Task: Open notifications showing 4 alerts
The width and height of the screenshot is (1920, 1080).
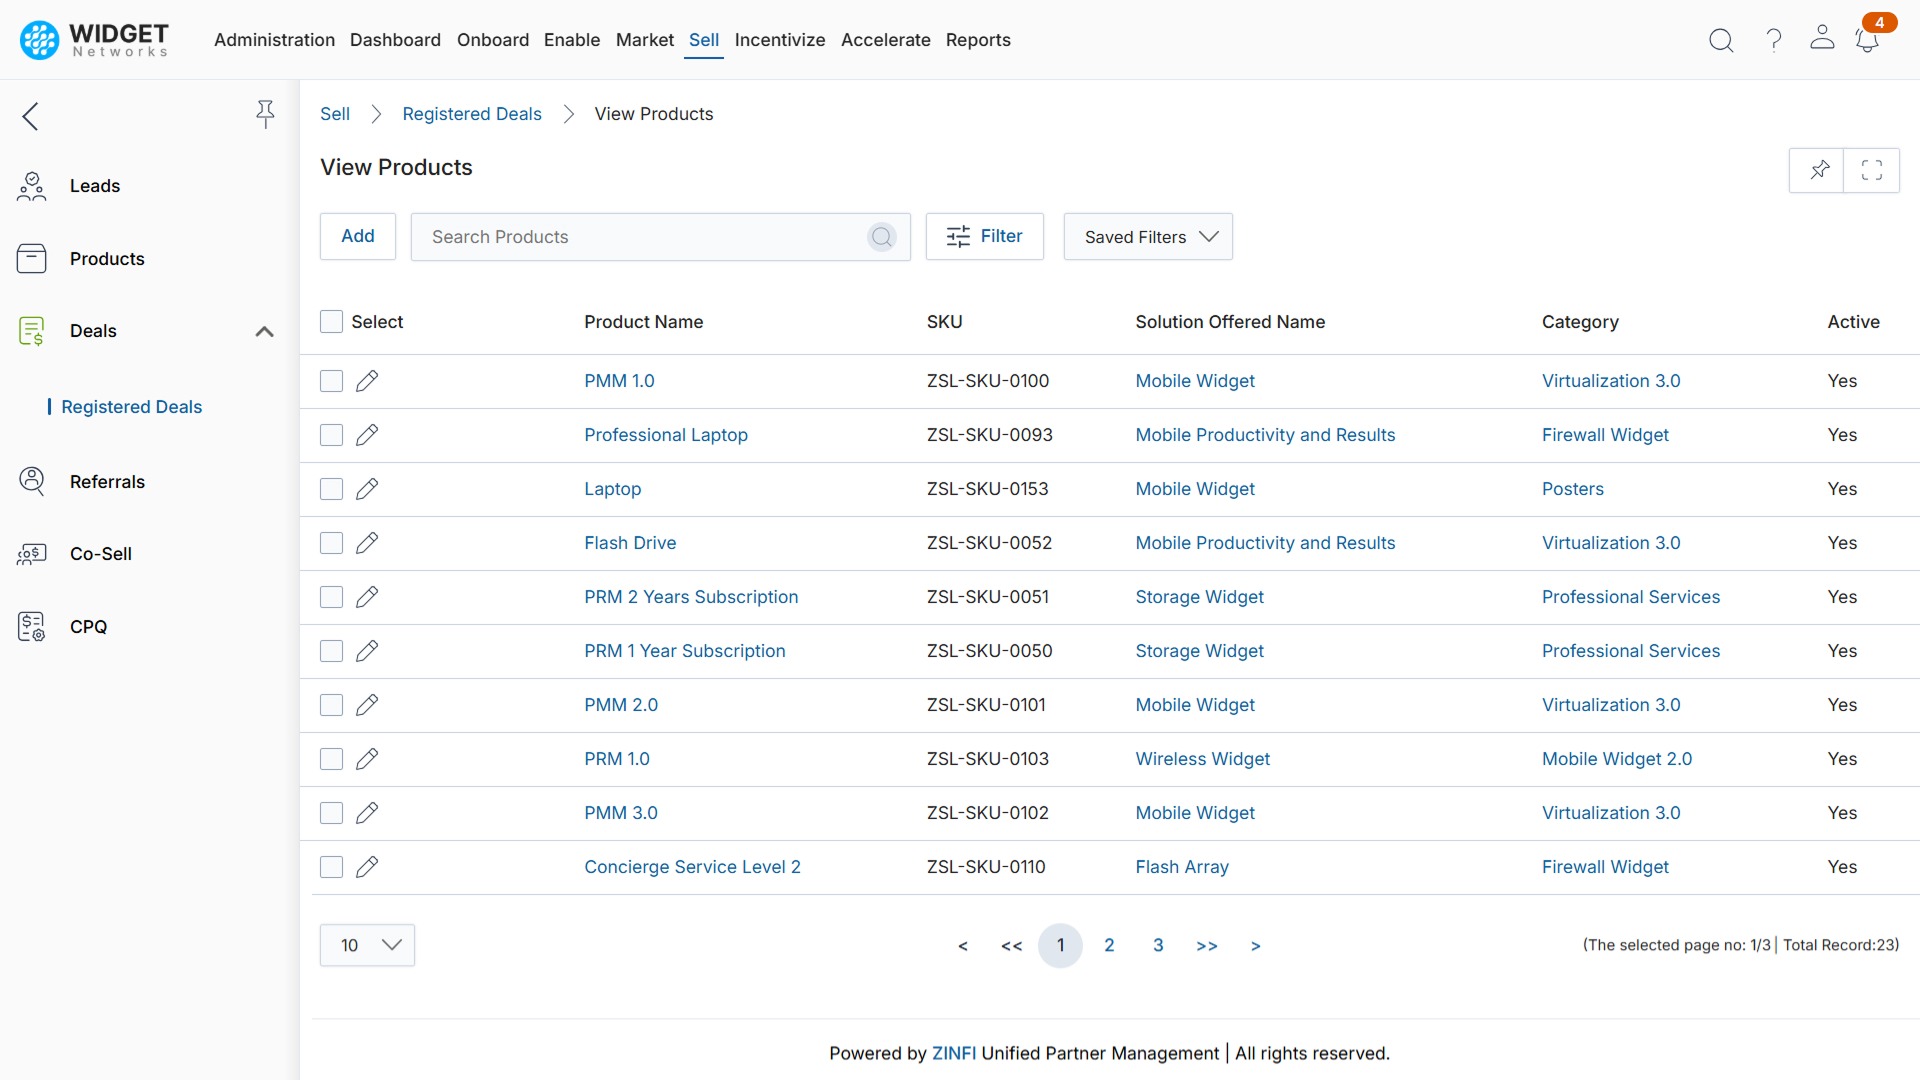Action: click(x=1868, y=40)
